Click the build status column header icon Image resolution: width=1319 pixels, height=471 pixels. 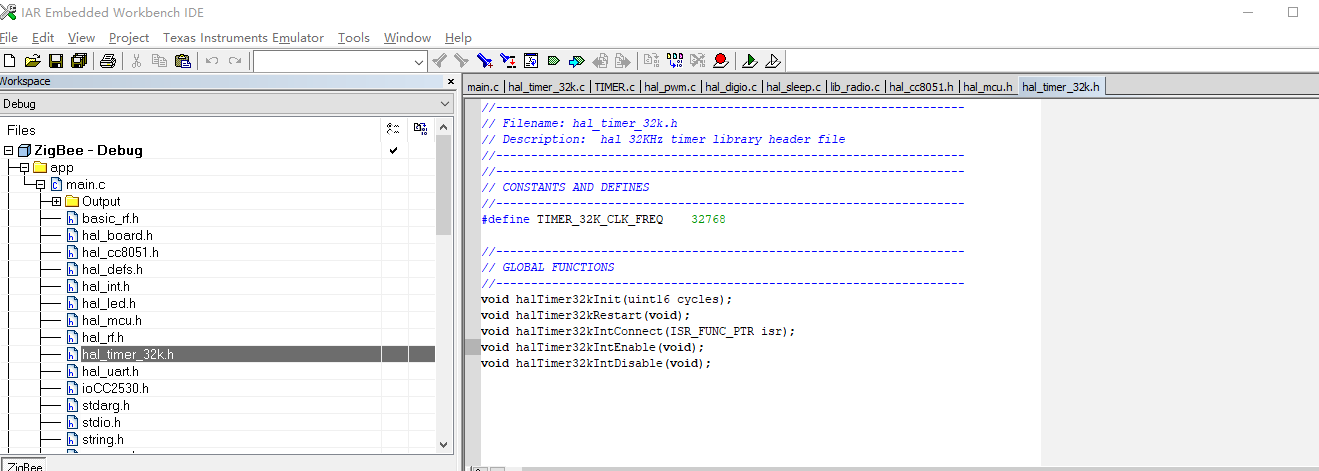click(x=393, y=129)
